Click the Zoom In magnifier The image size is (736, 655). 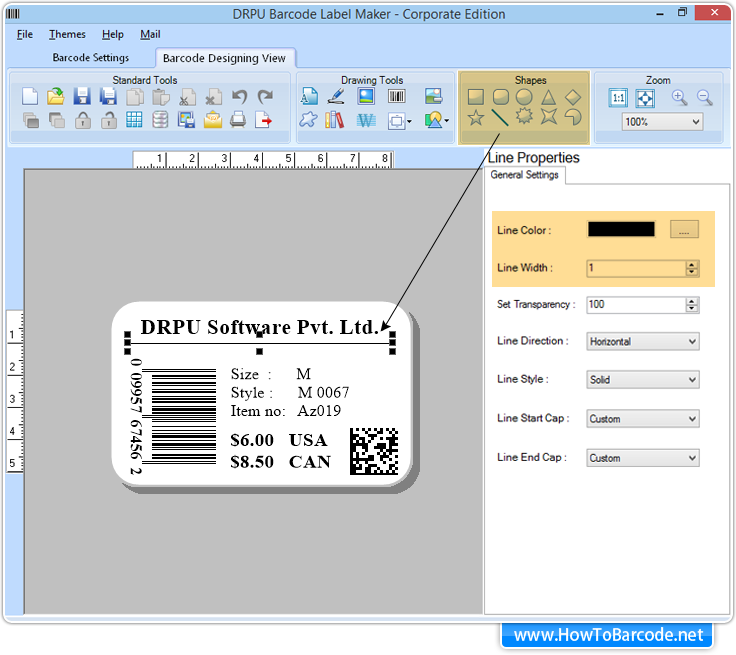tap(679, 97)
